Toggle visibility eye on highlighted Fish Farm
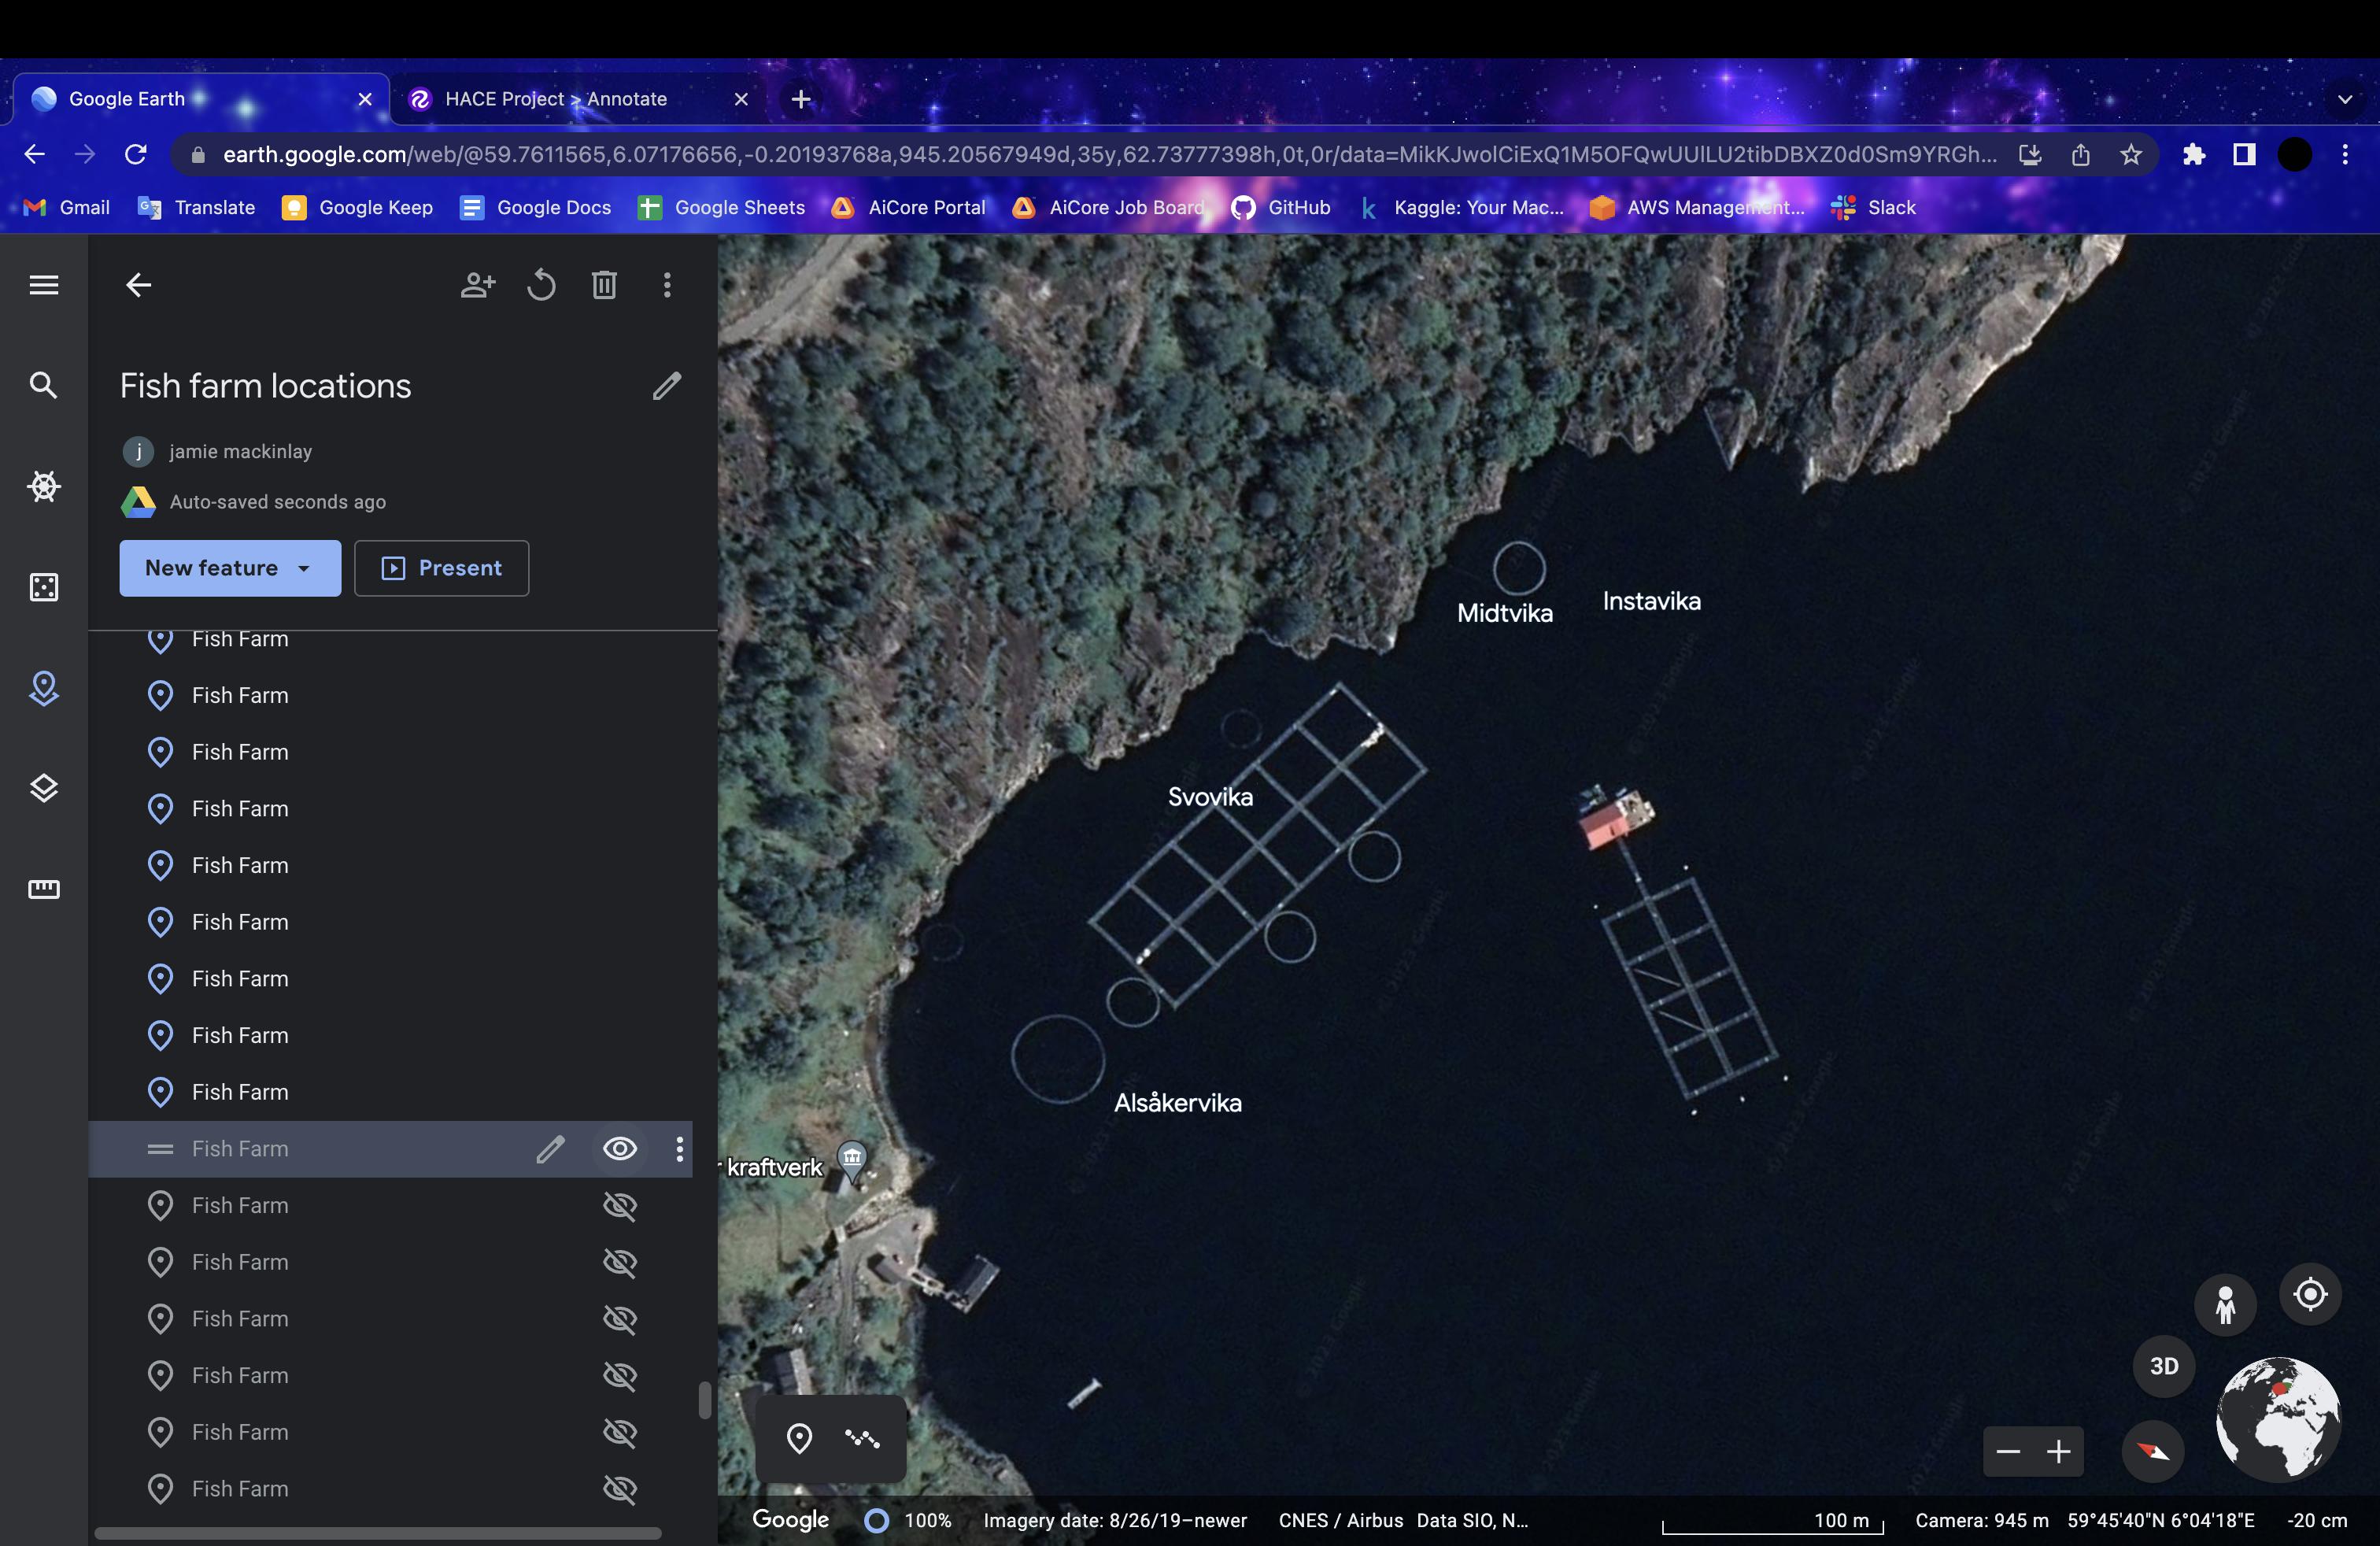 (620, 1149)
